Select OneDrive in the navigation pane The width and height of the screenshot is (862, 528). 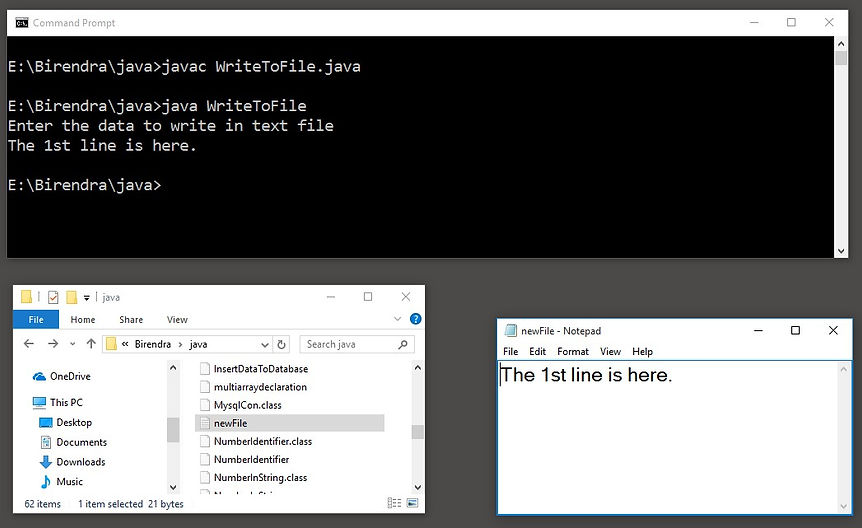70,376
